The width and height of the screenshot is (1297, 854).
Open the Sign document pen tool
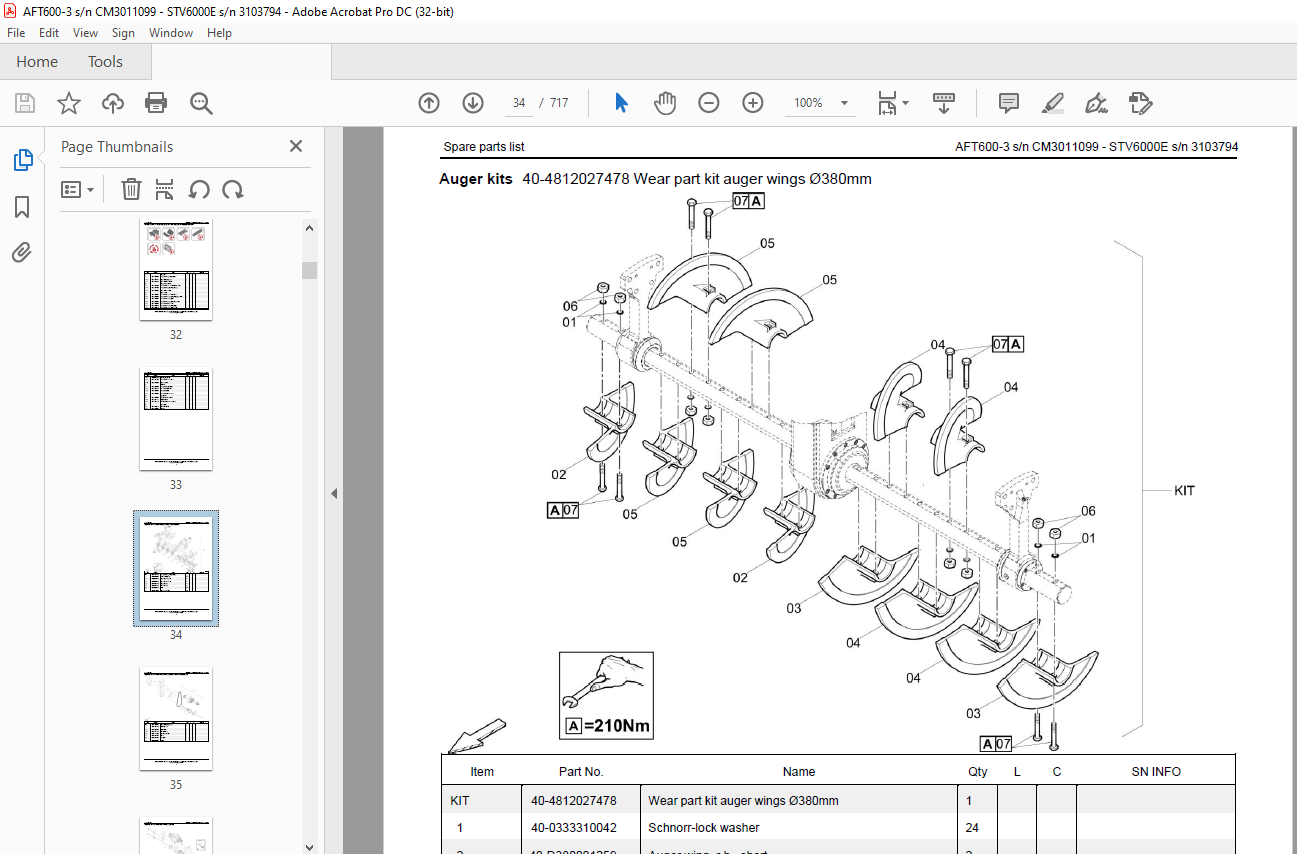point(1097,103)
